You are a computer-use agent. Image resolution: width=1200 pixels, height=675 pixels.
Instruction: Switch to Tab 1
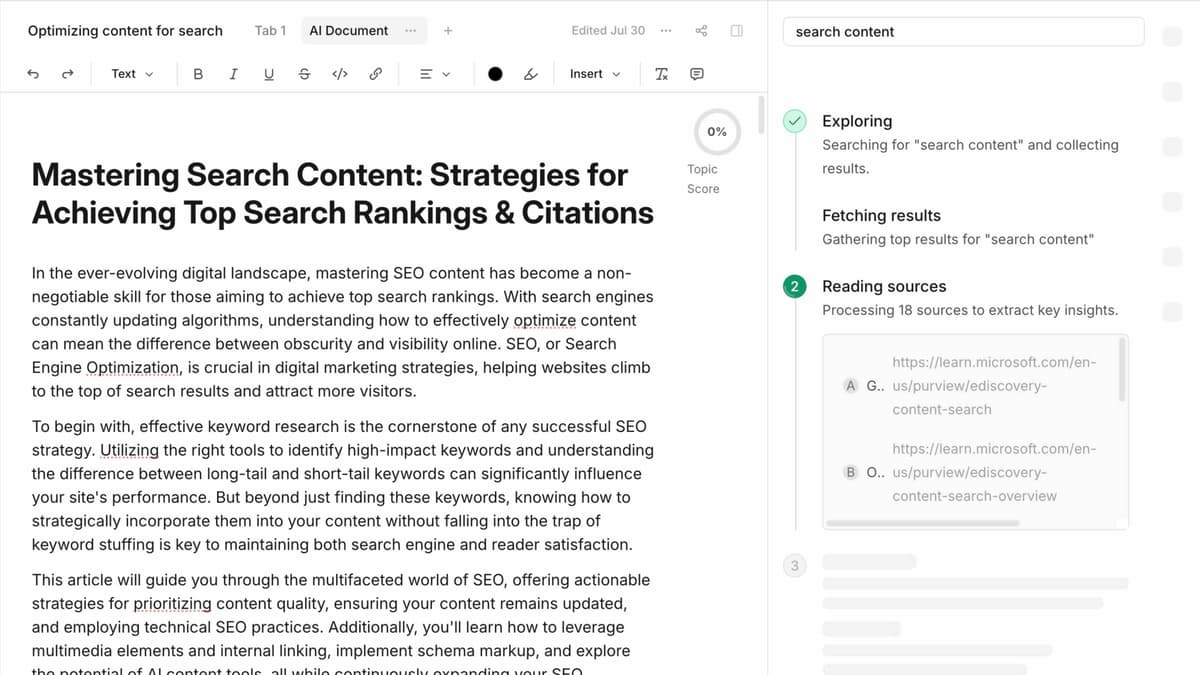tap(270, 31)
